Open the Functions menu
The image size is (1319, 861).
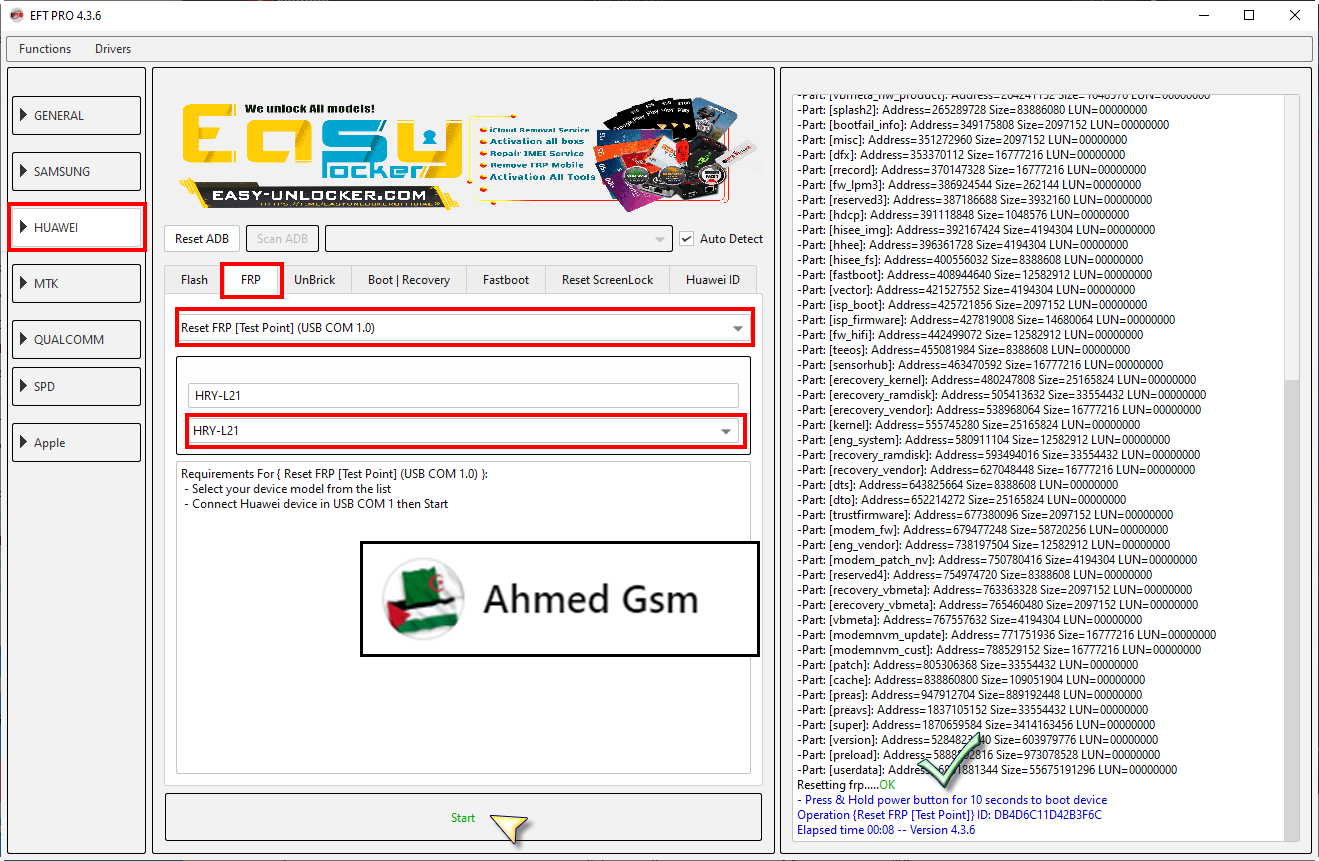coord(45,48)
